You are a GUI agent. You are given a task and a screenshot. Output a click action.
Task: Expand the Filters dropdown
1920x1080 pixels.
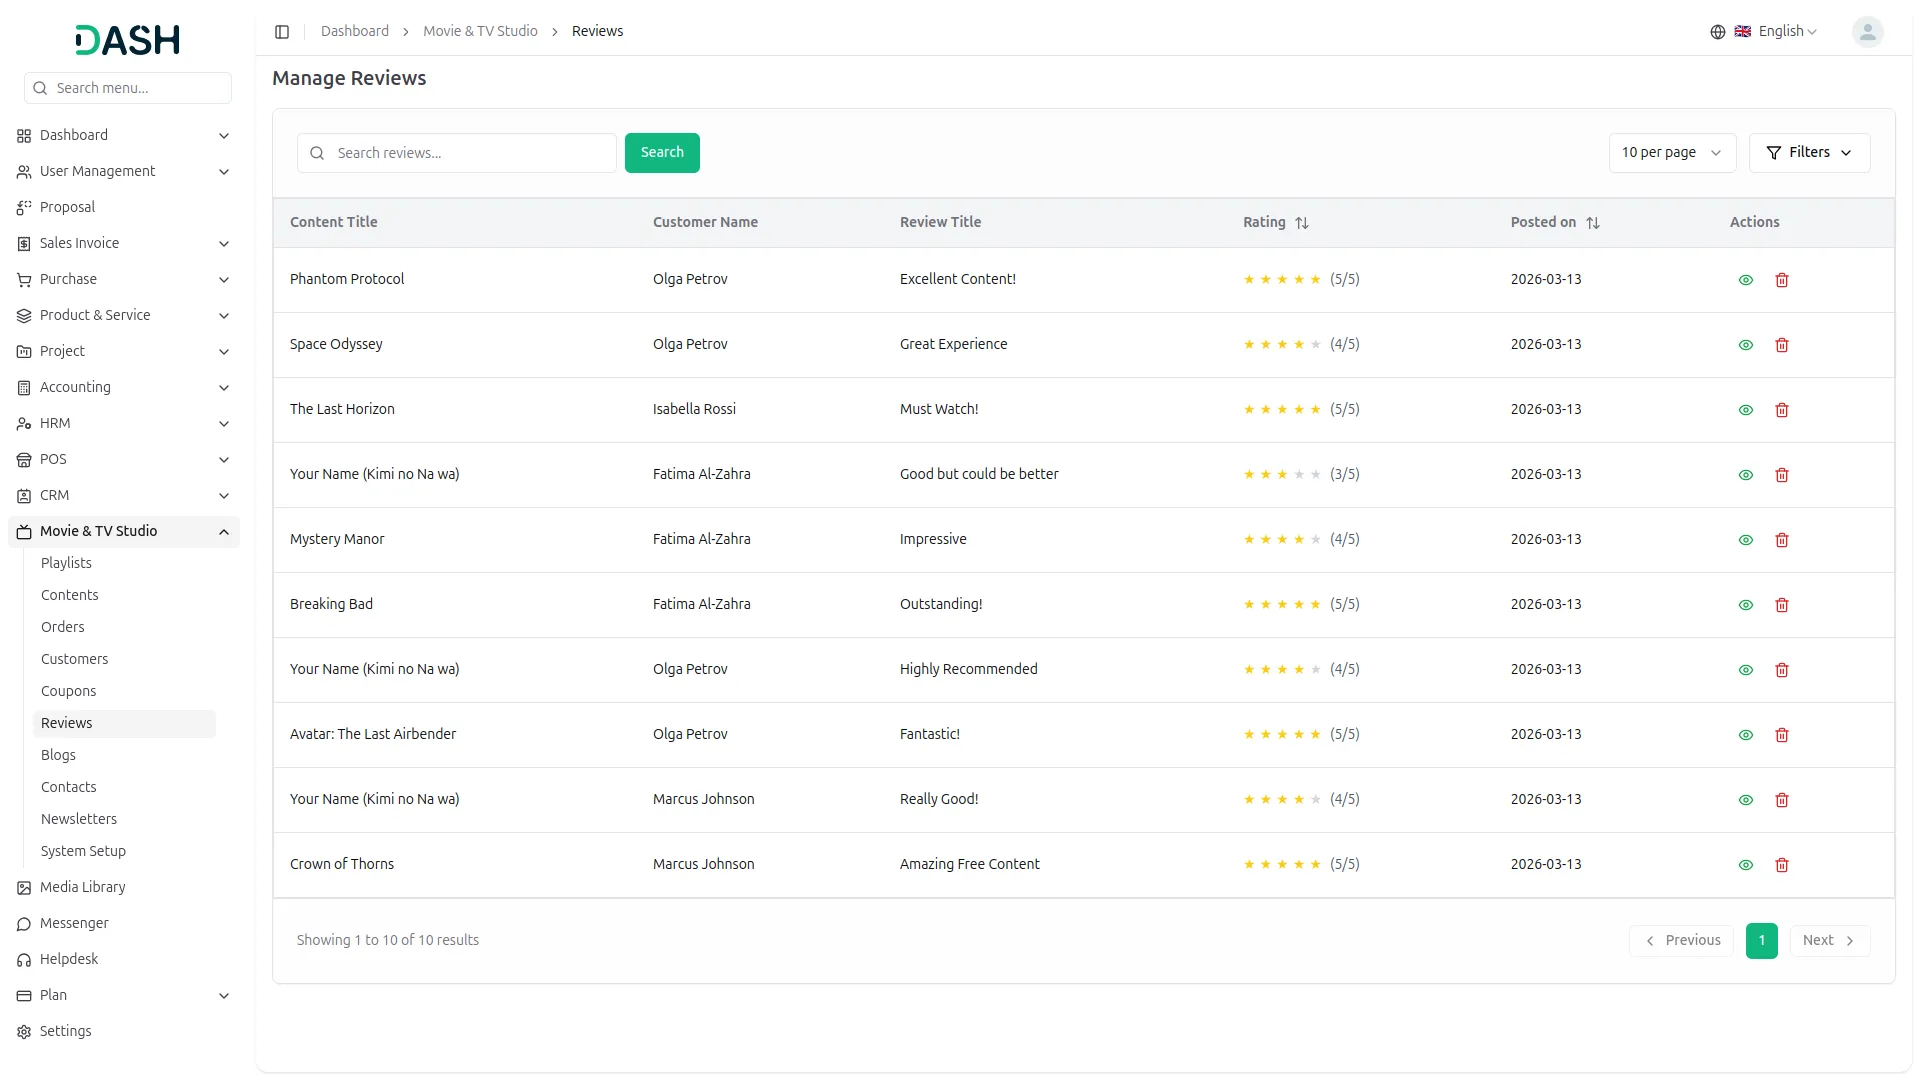point(1808,153)
